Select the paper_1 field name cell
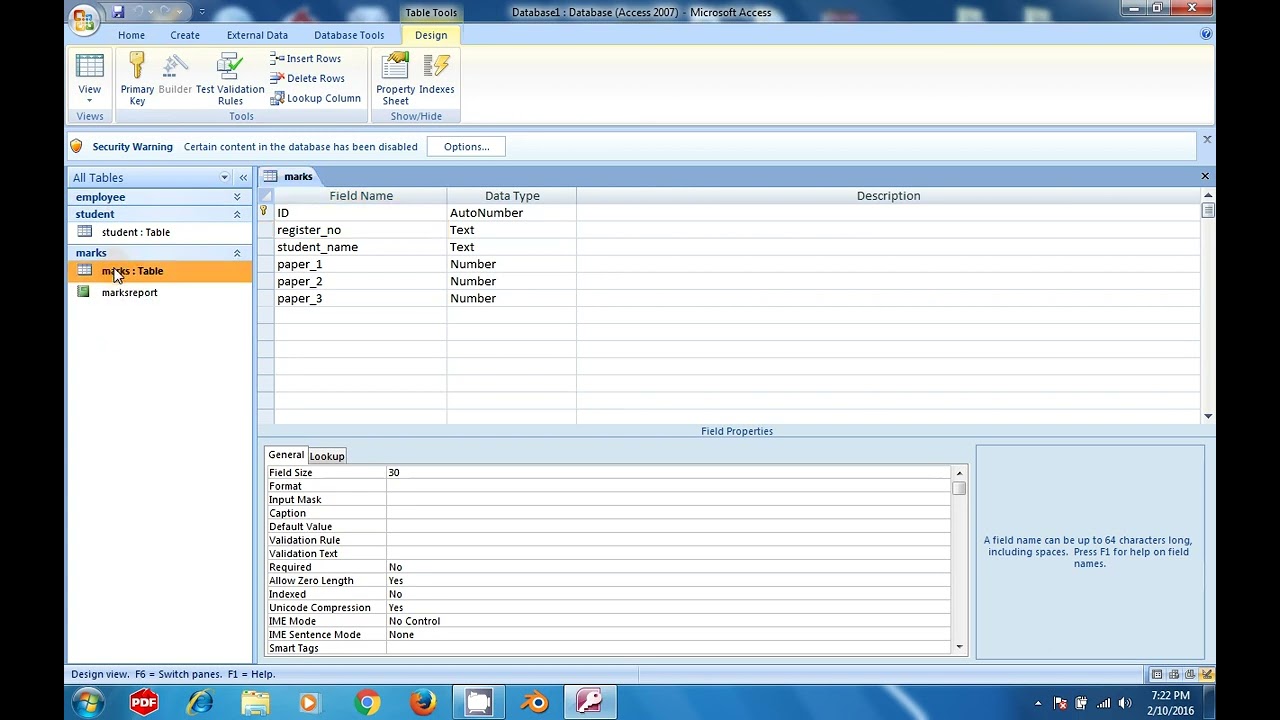Image resolution: width=1280 pixels, height=720 pixels. point(360,264)
